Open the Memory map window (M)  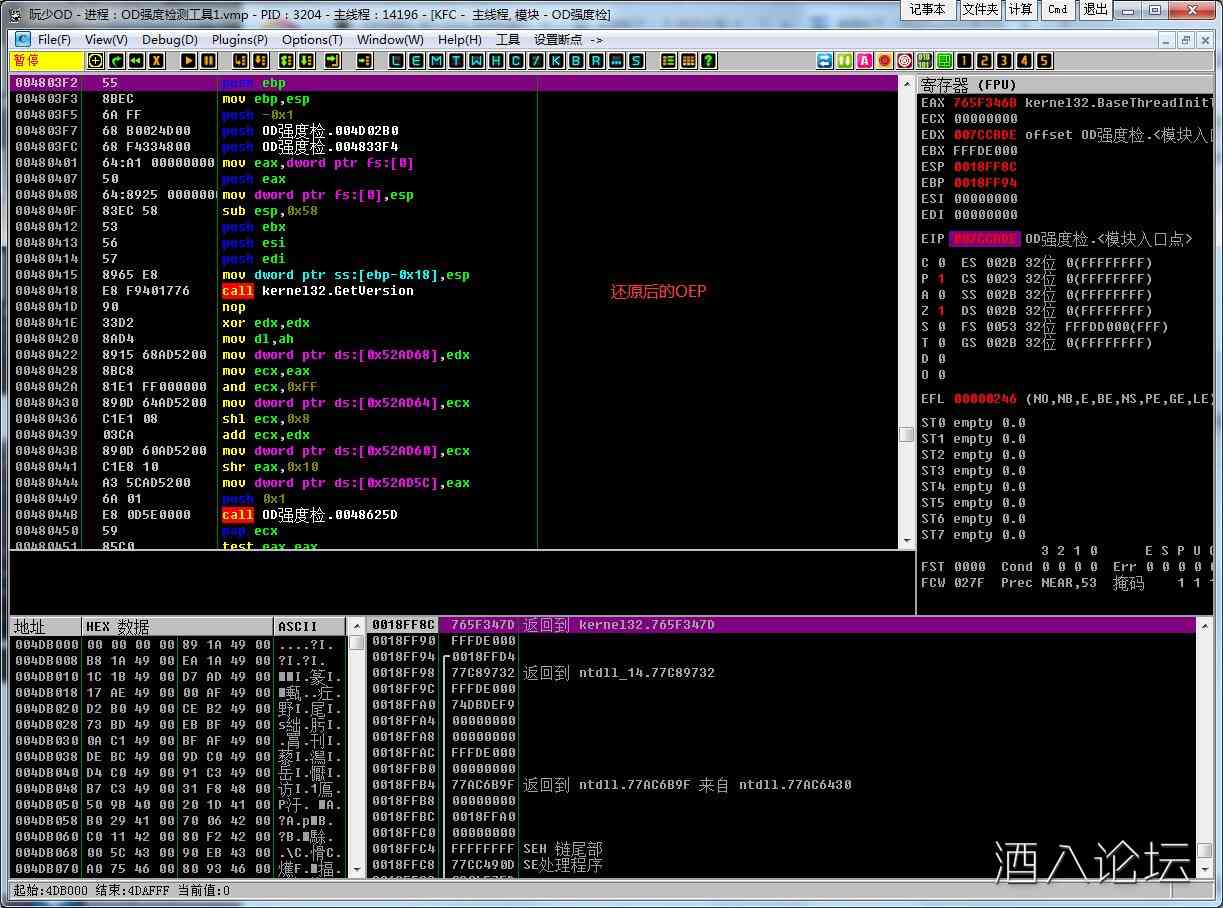(436, 61)
